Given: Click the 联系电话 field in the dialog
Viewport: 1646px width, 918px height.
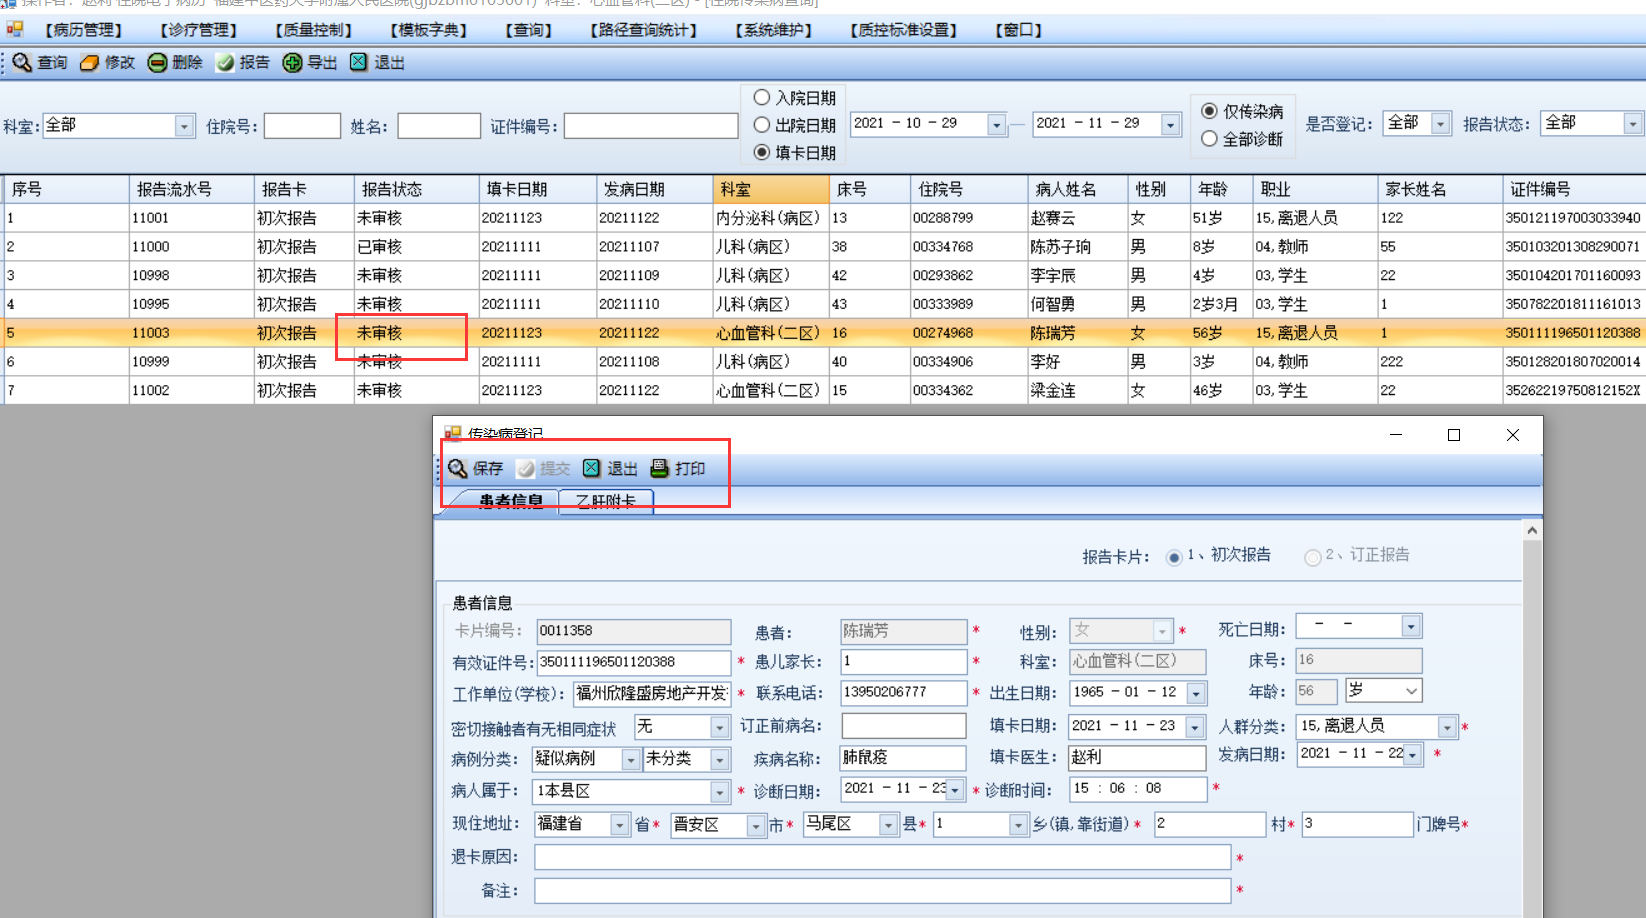Looking at the screenshot, I should (x=904, y=693).
